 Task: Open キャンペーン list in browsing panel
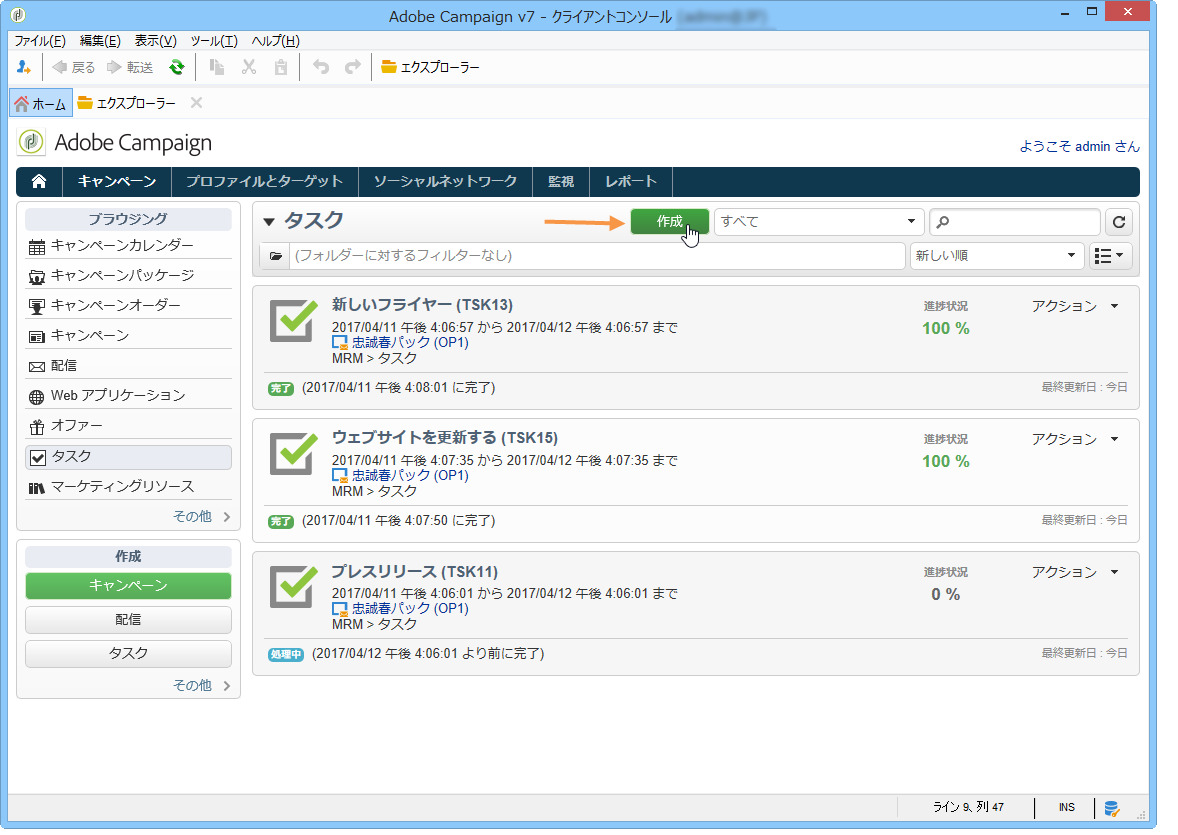(128, 336)
